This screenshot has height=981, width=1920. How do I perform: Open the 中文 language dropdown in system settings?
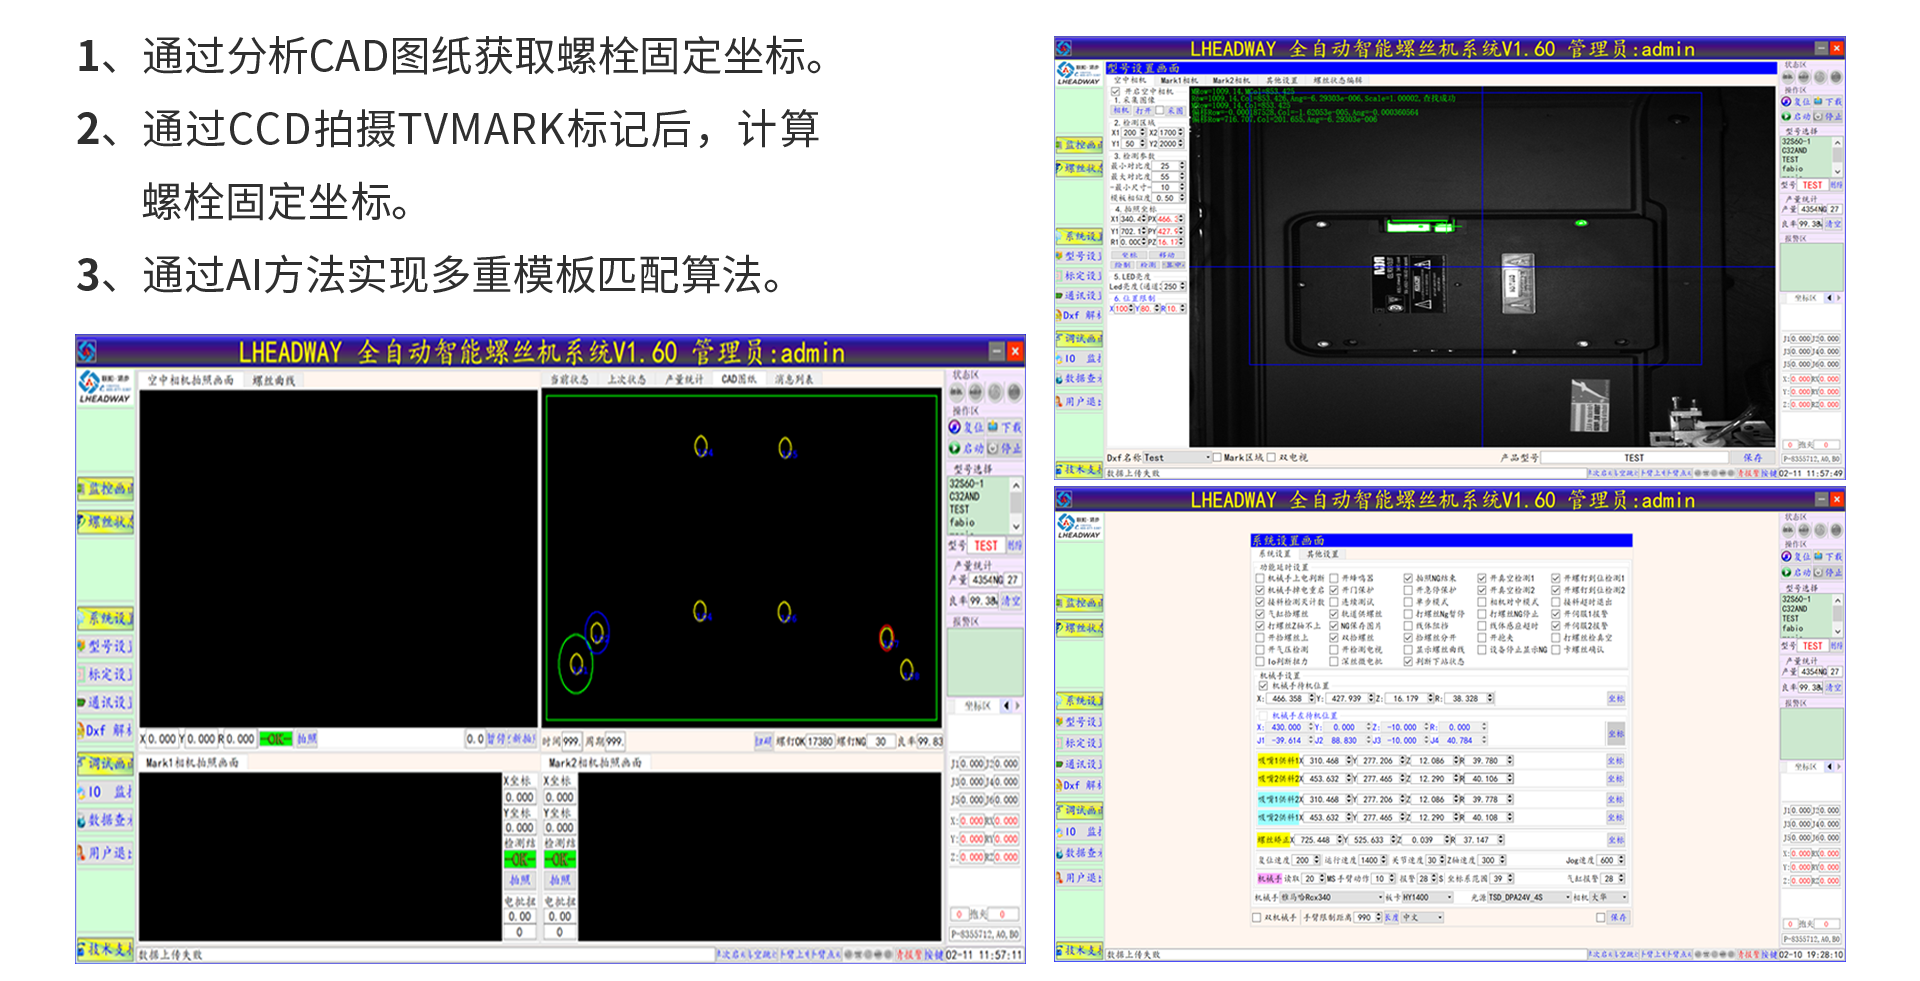(x=1422, y=917)
